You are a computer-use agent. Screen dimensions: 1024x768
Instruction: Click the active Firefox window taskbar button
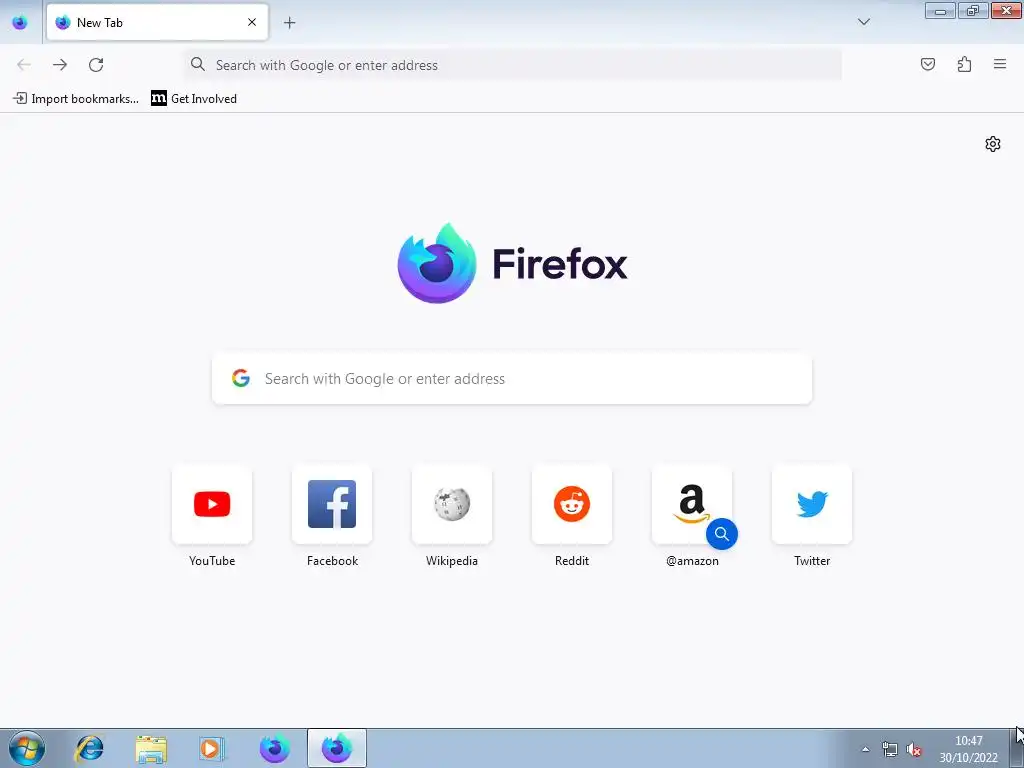[x=337, y=748]
